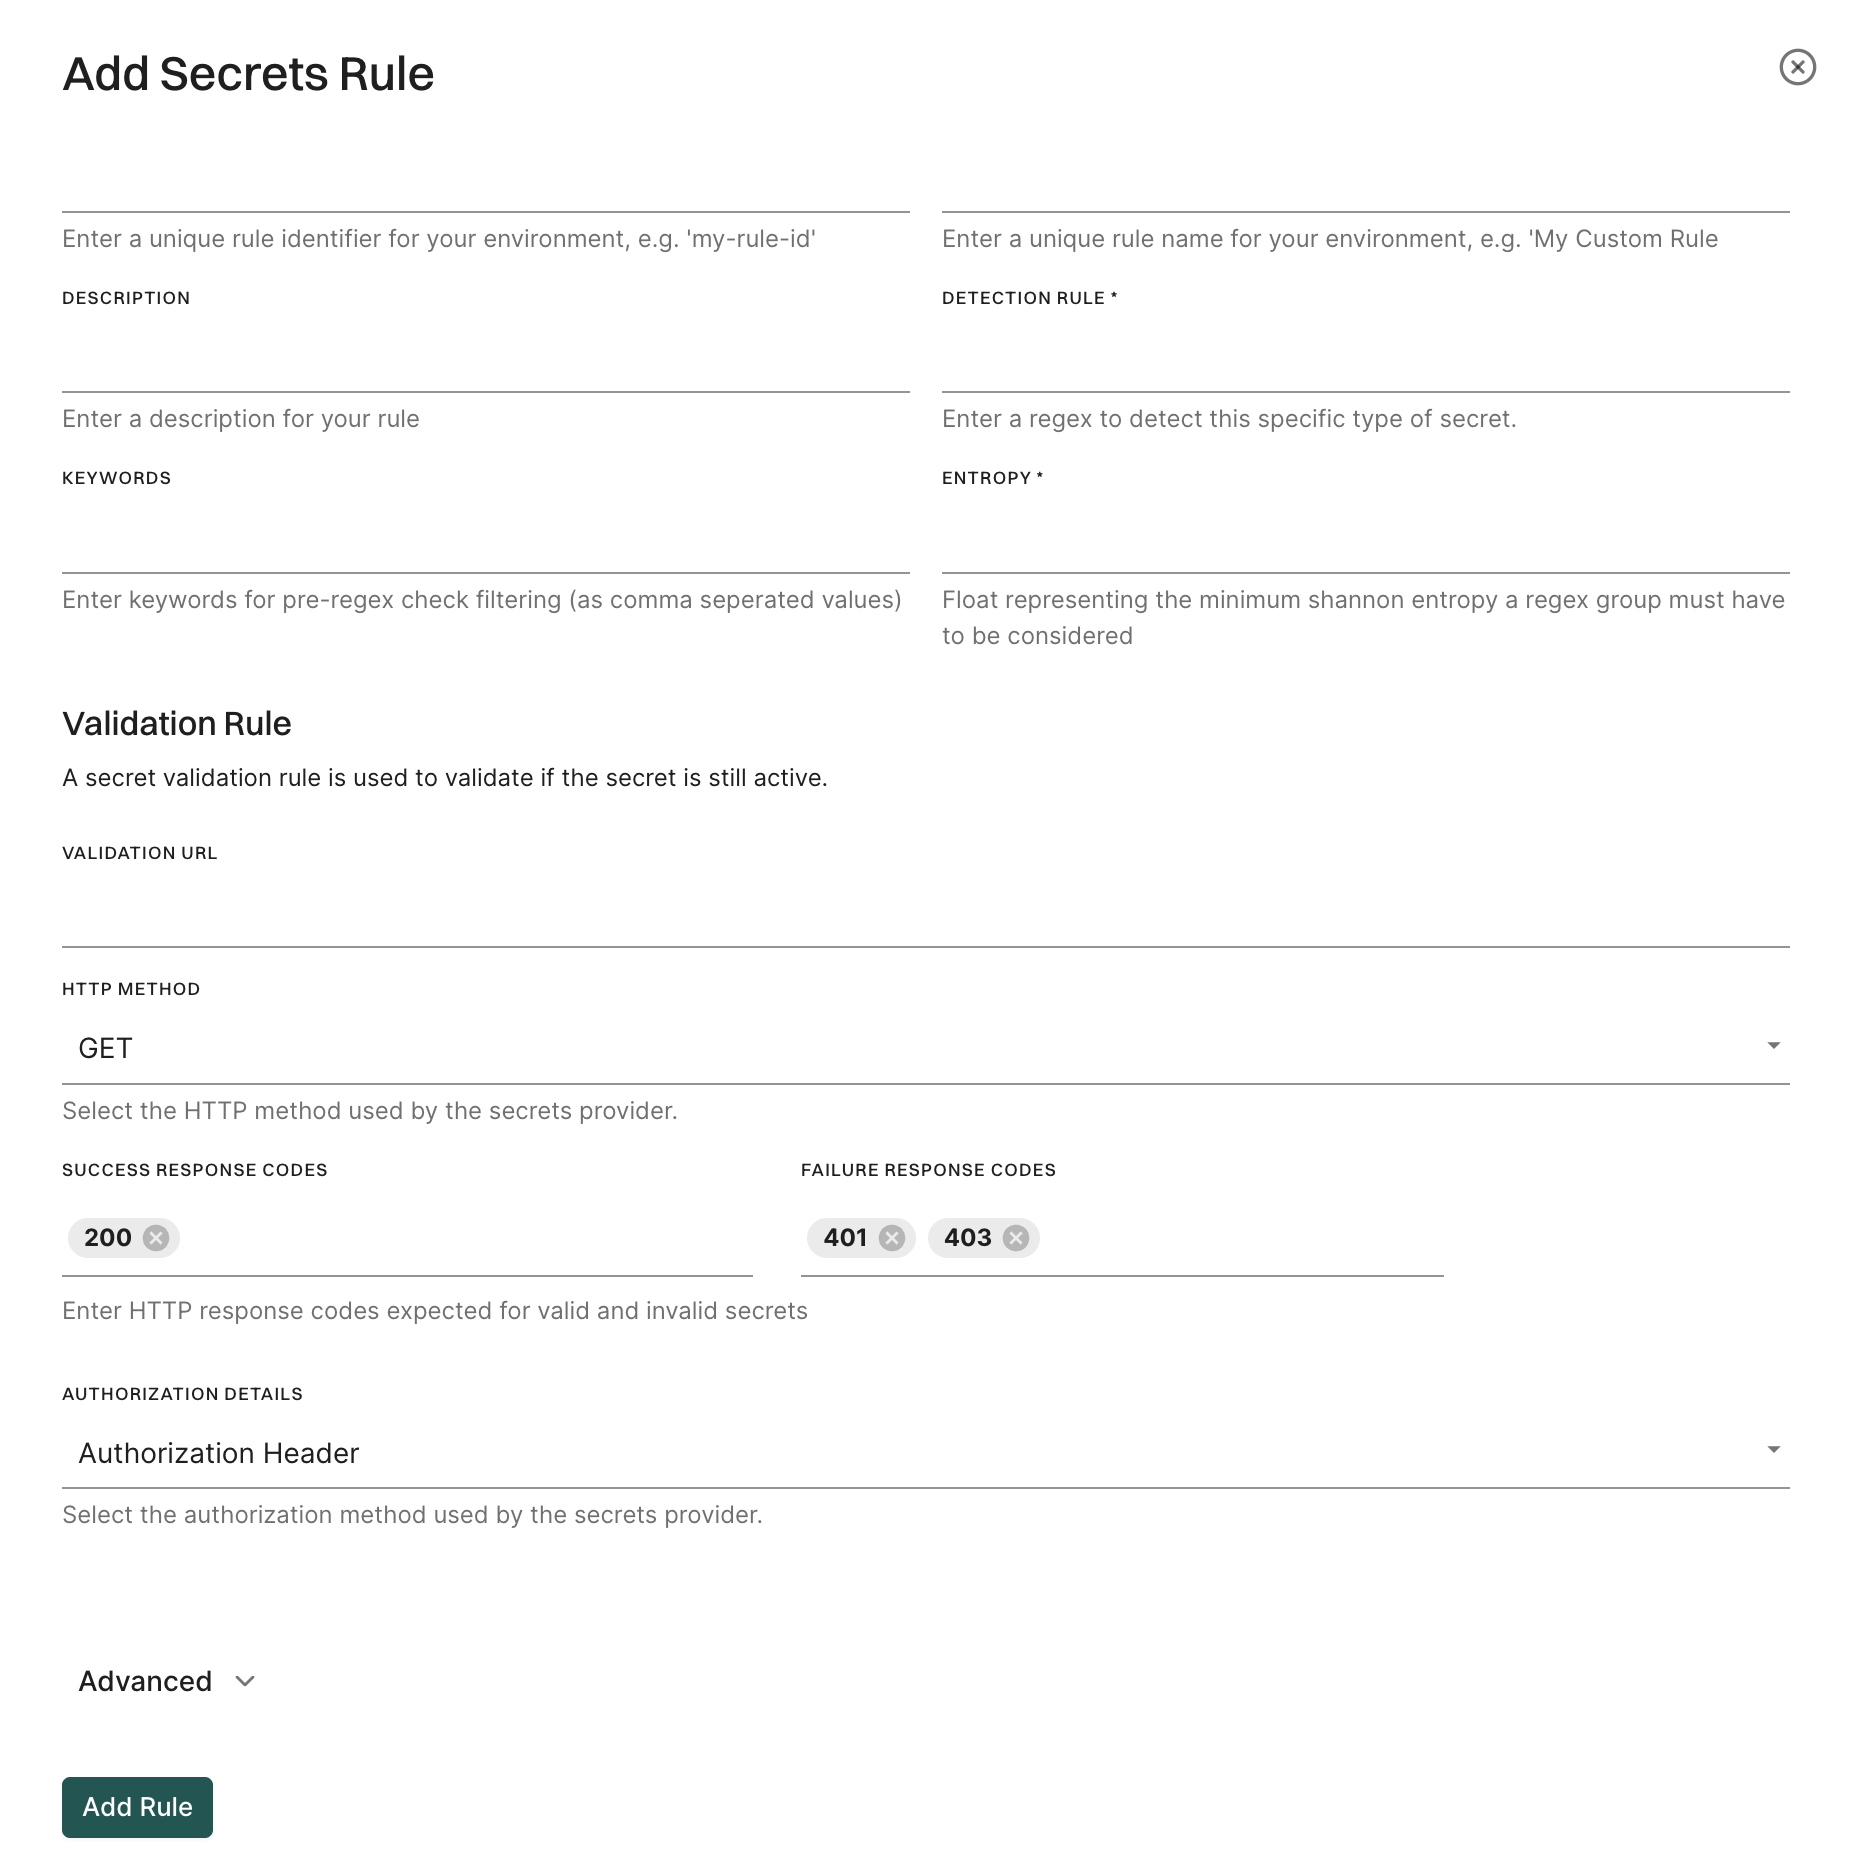Open the Authorization Details dropdown
The width and height of the screenshot is (1874, 1876).
coord(1773,1450)
